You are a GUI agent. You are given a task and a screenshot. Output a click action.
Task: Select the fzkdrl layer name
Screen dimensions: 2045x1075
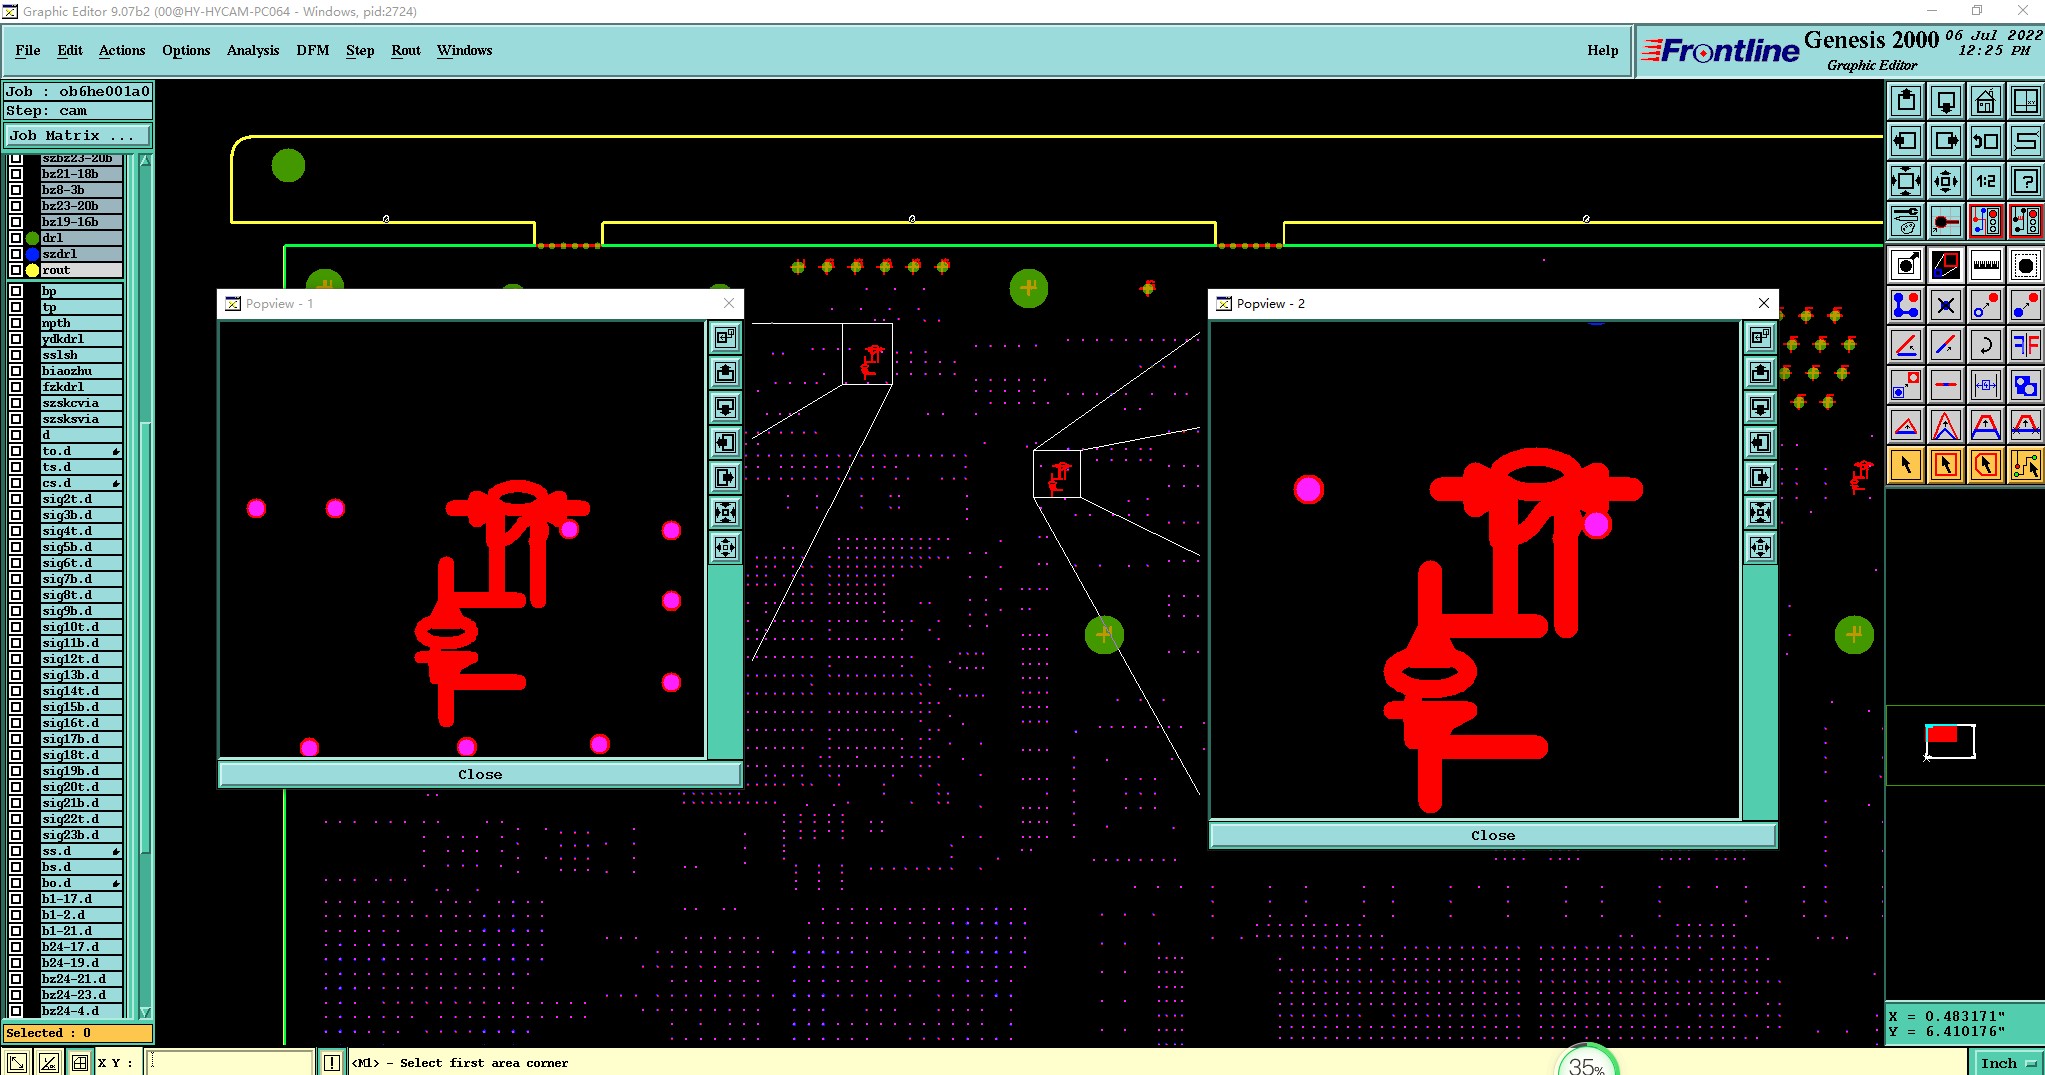82,387
